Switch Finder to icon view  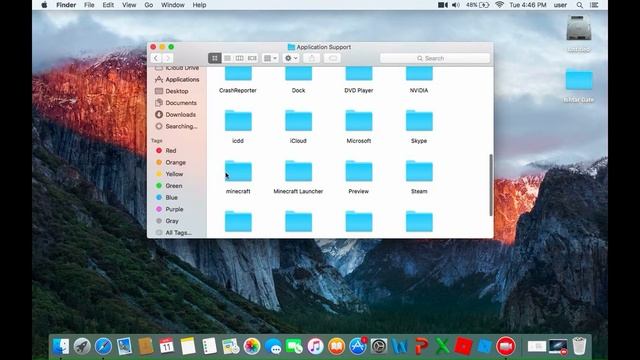215,58
